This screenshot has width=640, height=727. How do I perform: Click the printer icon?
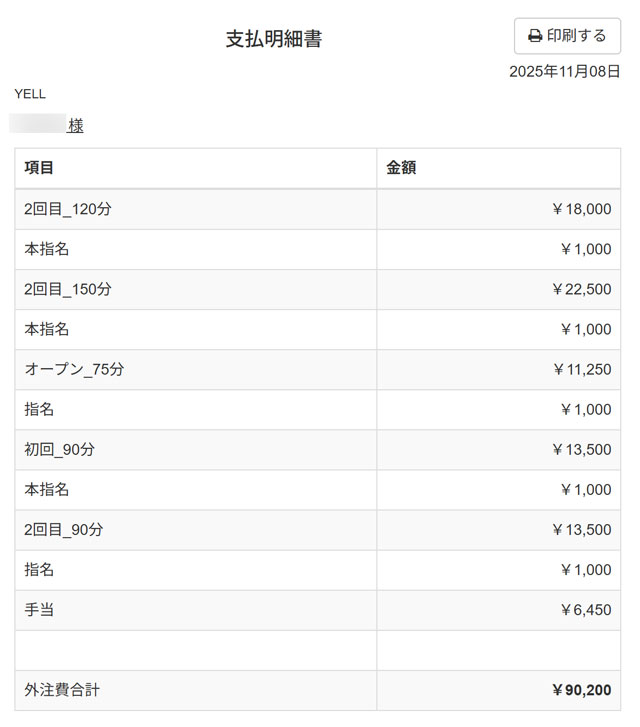535,36
